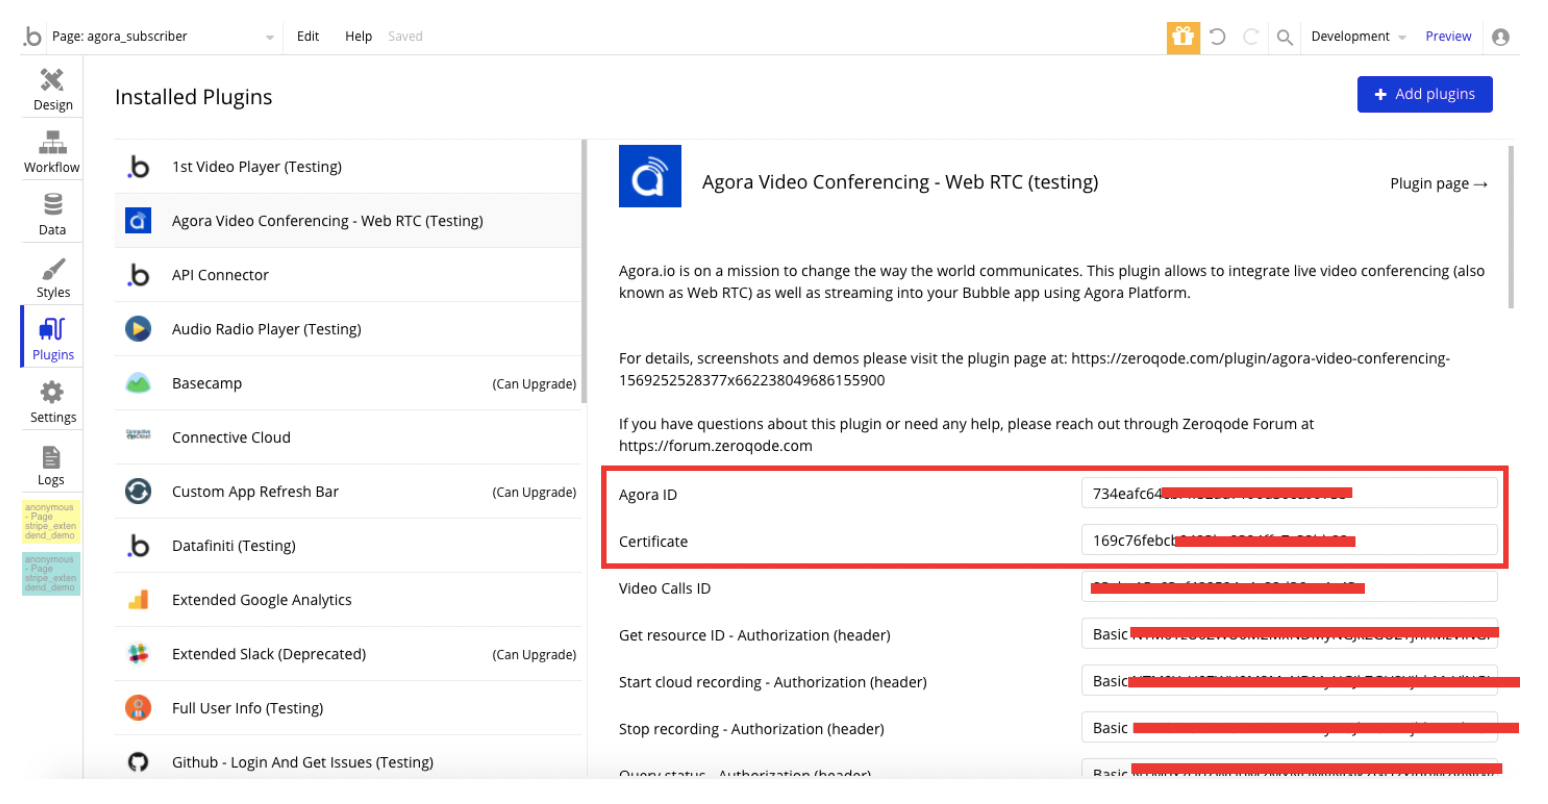Click the Bubble logo icon
The width and height of the screenshot is (1548, 804).
click(33, 36)
